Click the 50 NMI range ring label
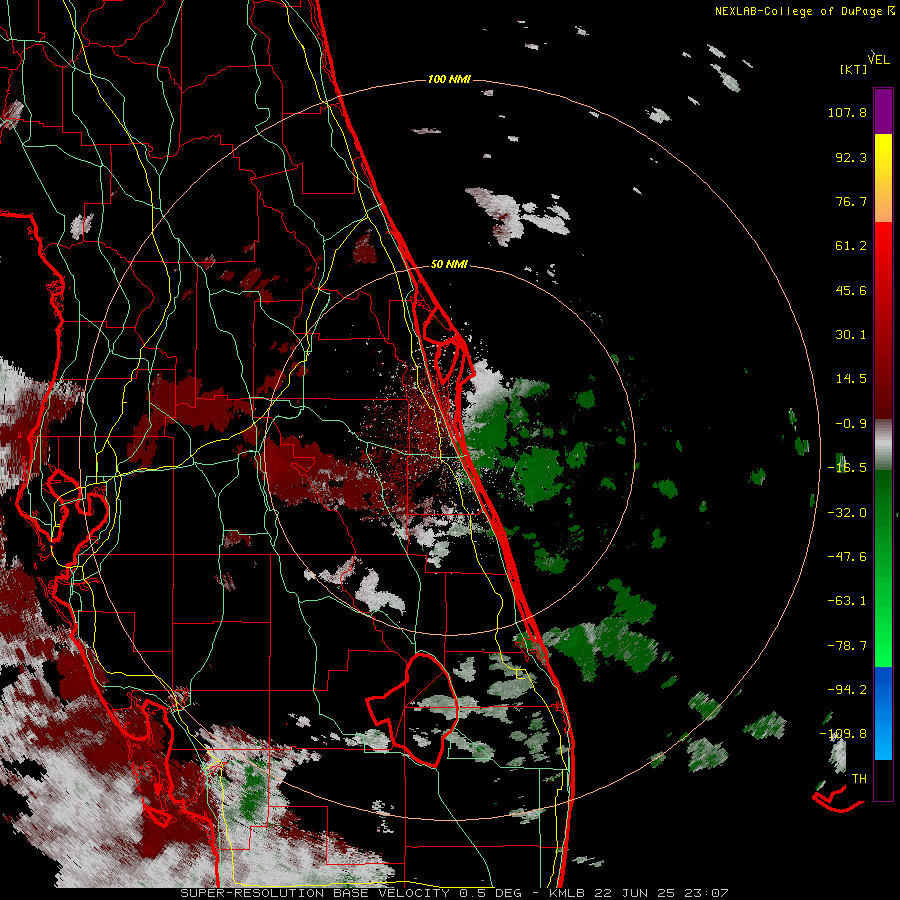900x900 pixels. 449,265
